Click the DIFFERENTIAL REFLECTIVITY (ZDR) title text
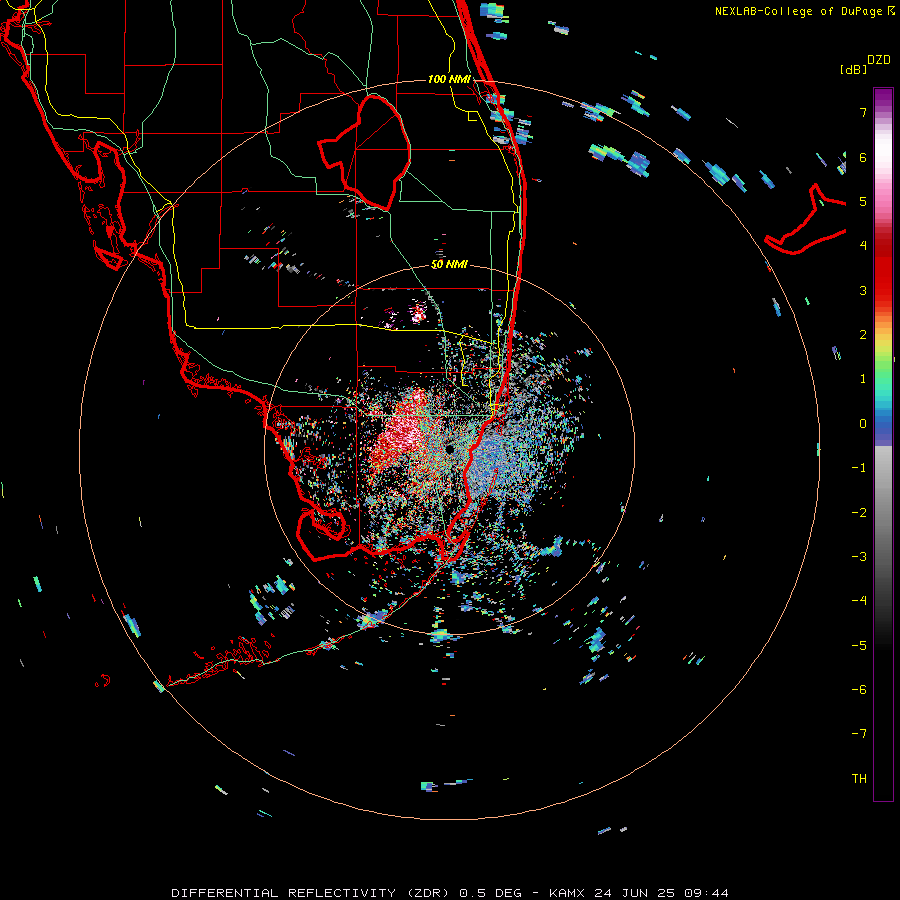Image resolution: width=900 pixels, height=900 pixels. (312, 893)
